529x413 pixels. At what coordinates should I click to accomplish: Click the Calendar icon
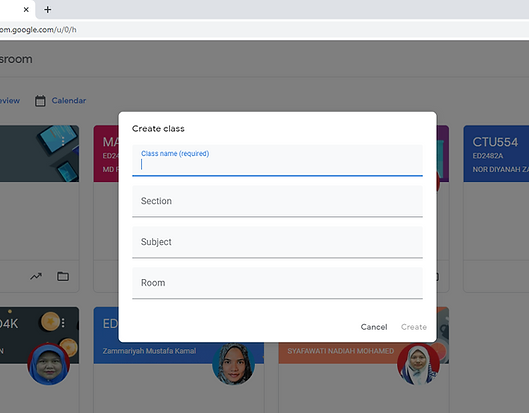40,101
